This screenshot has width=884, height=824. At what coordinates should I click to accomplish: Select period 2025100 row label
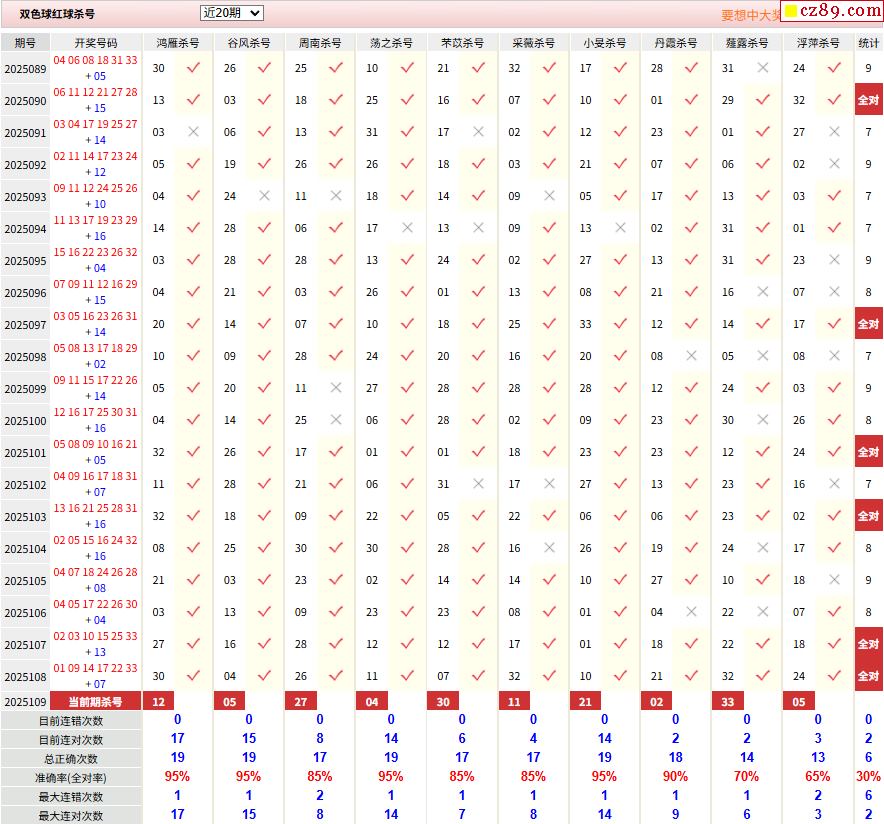[25, 421]
